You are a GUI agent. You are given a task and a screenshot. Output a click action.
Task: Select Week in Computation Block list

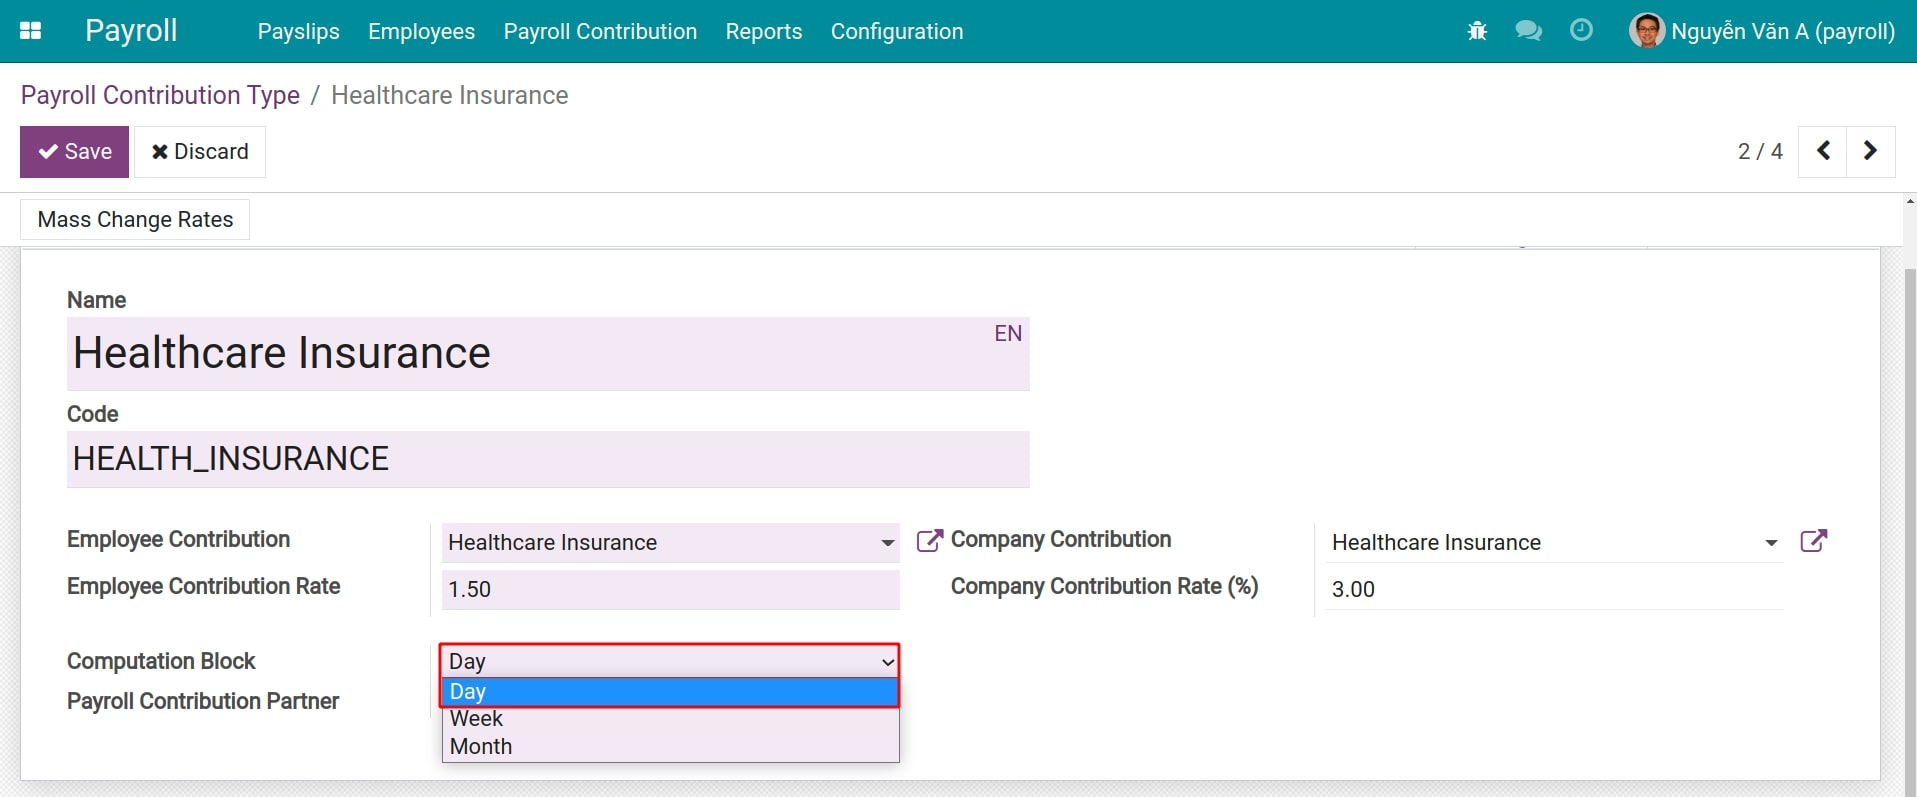click(x=477, y=719)
